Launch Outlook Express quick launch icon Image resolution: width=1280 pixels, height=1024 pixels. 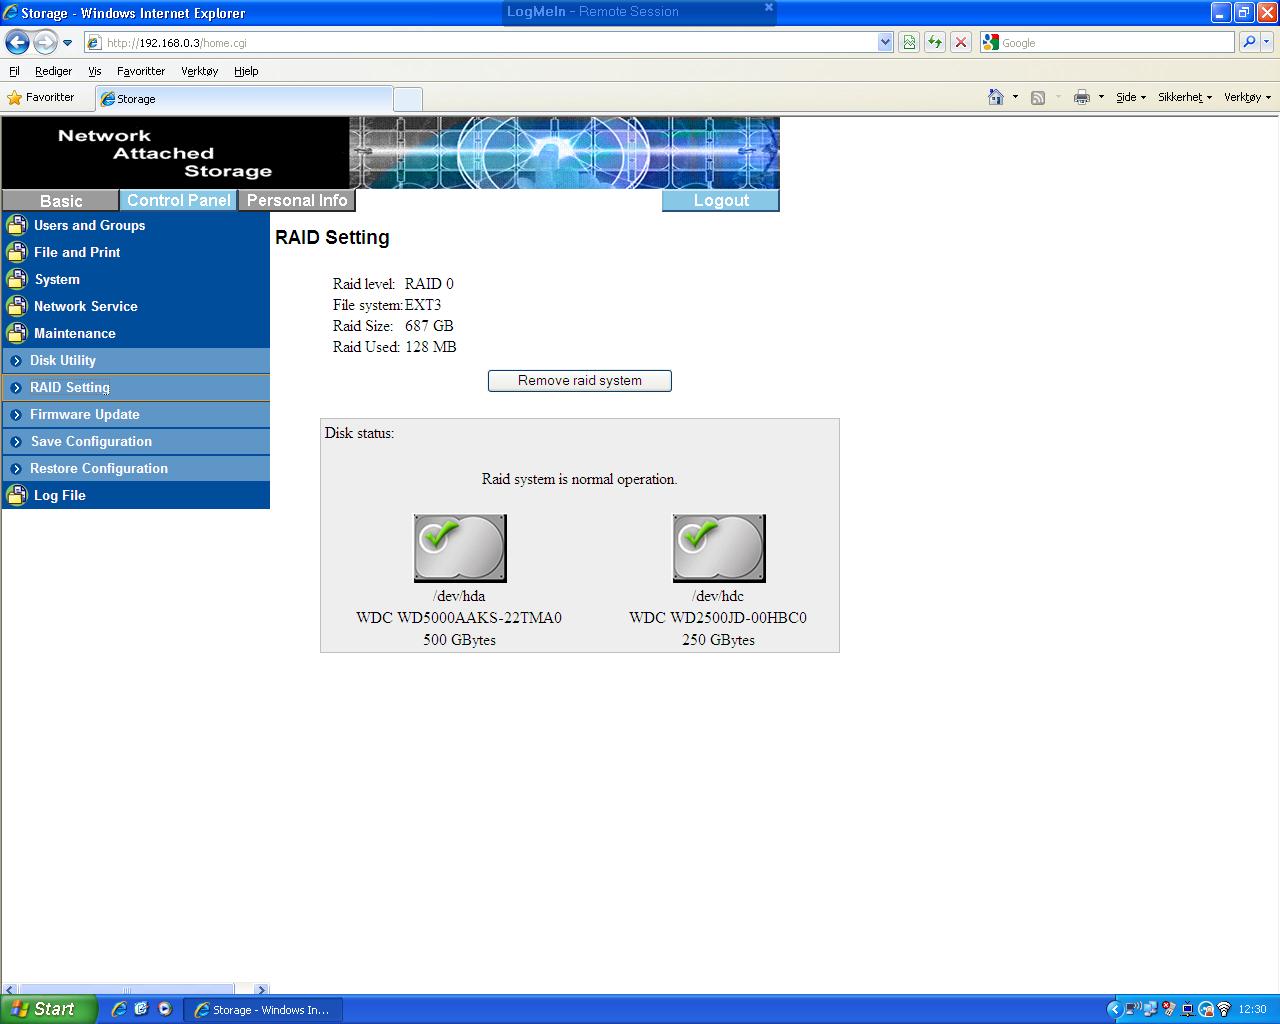[142, 1009]
